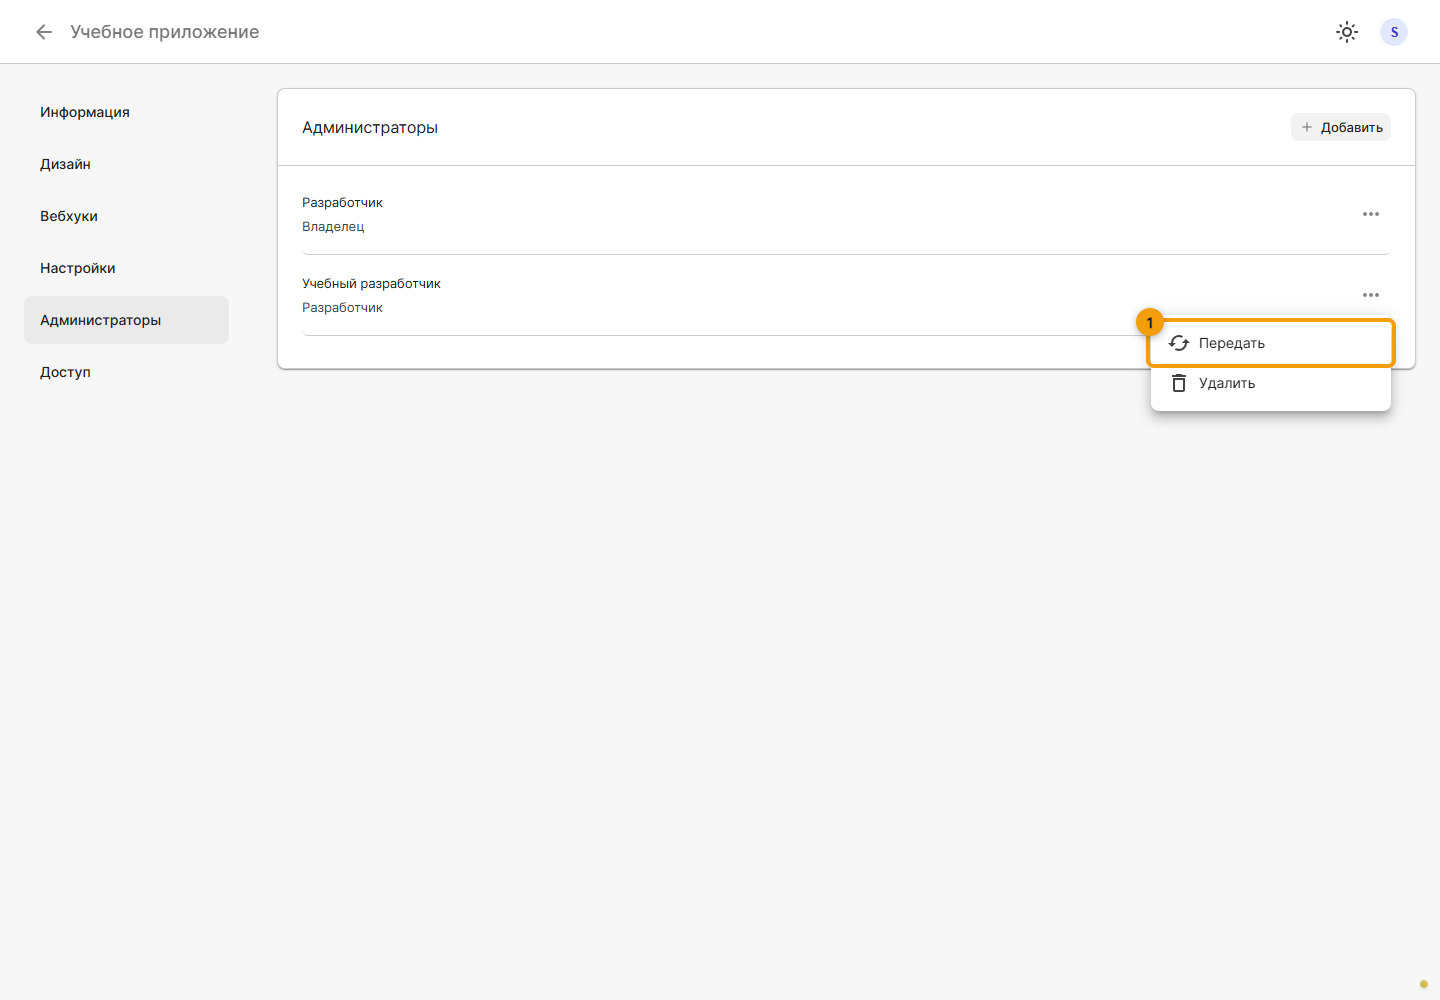Click the Учебный разработчик name text
Viewport: 1440px width, 1000px height.
(371, 284)
